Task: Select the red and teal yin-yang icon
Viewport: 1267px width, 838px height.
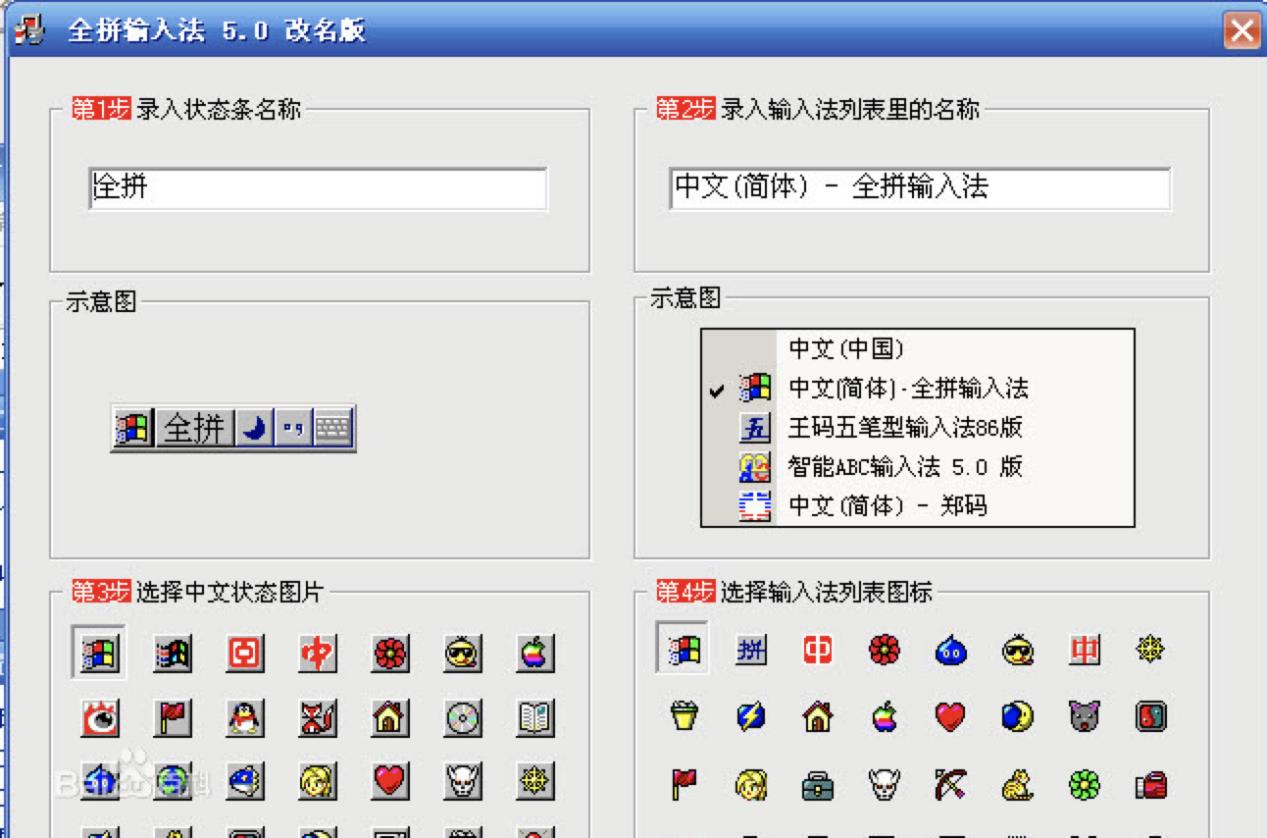Action: click(1152, 717)
